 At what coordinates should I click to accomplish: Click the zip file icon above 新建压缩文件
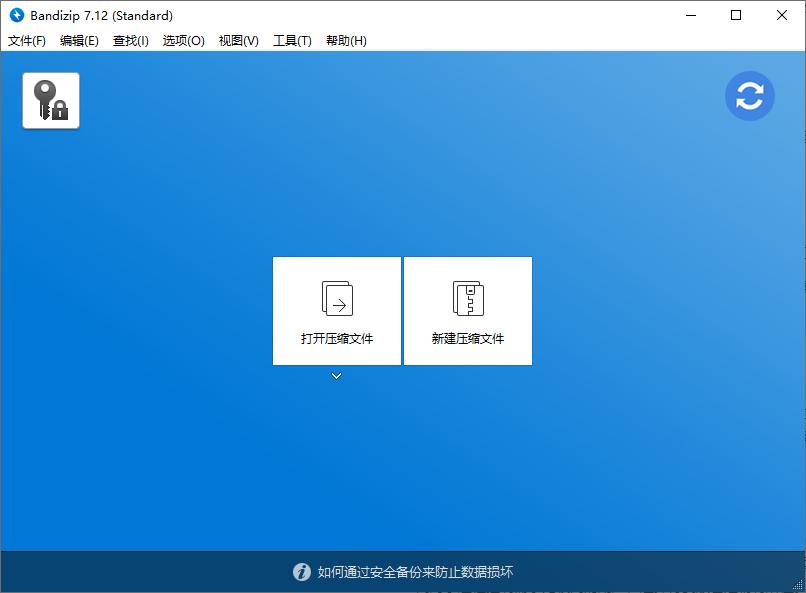[467, 297]
